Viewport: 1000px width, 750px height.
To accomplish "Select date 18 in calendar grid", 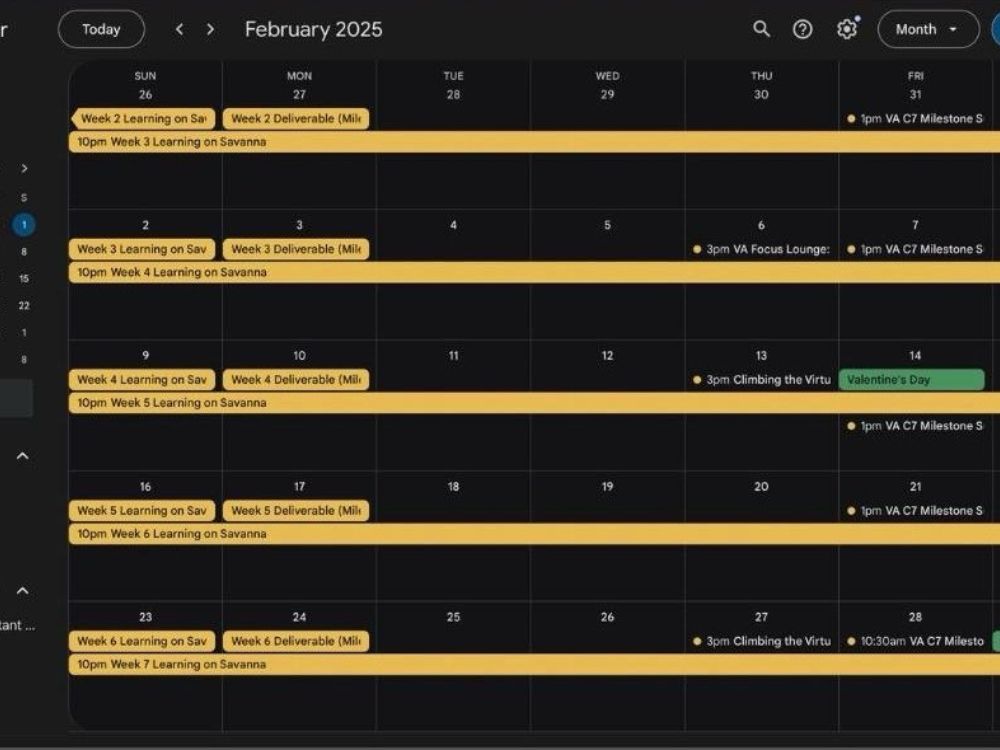I will point(453,487).
